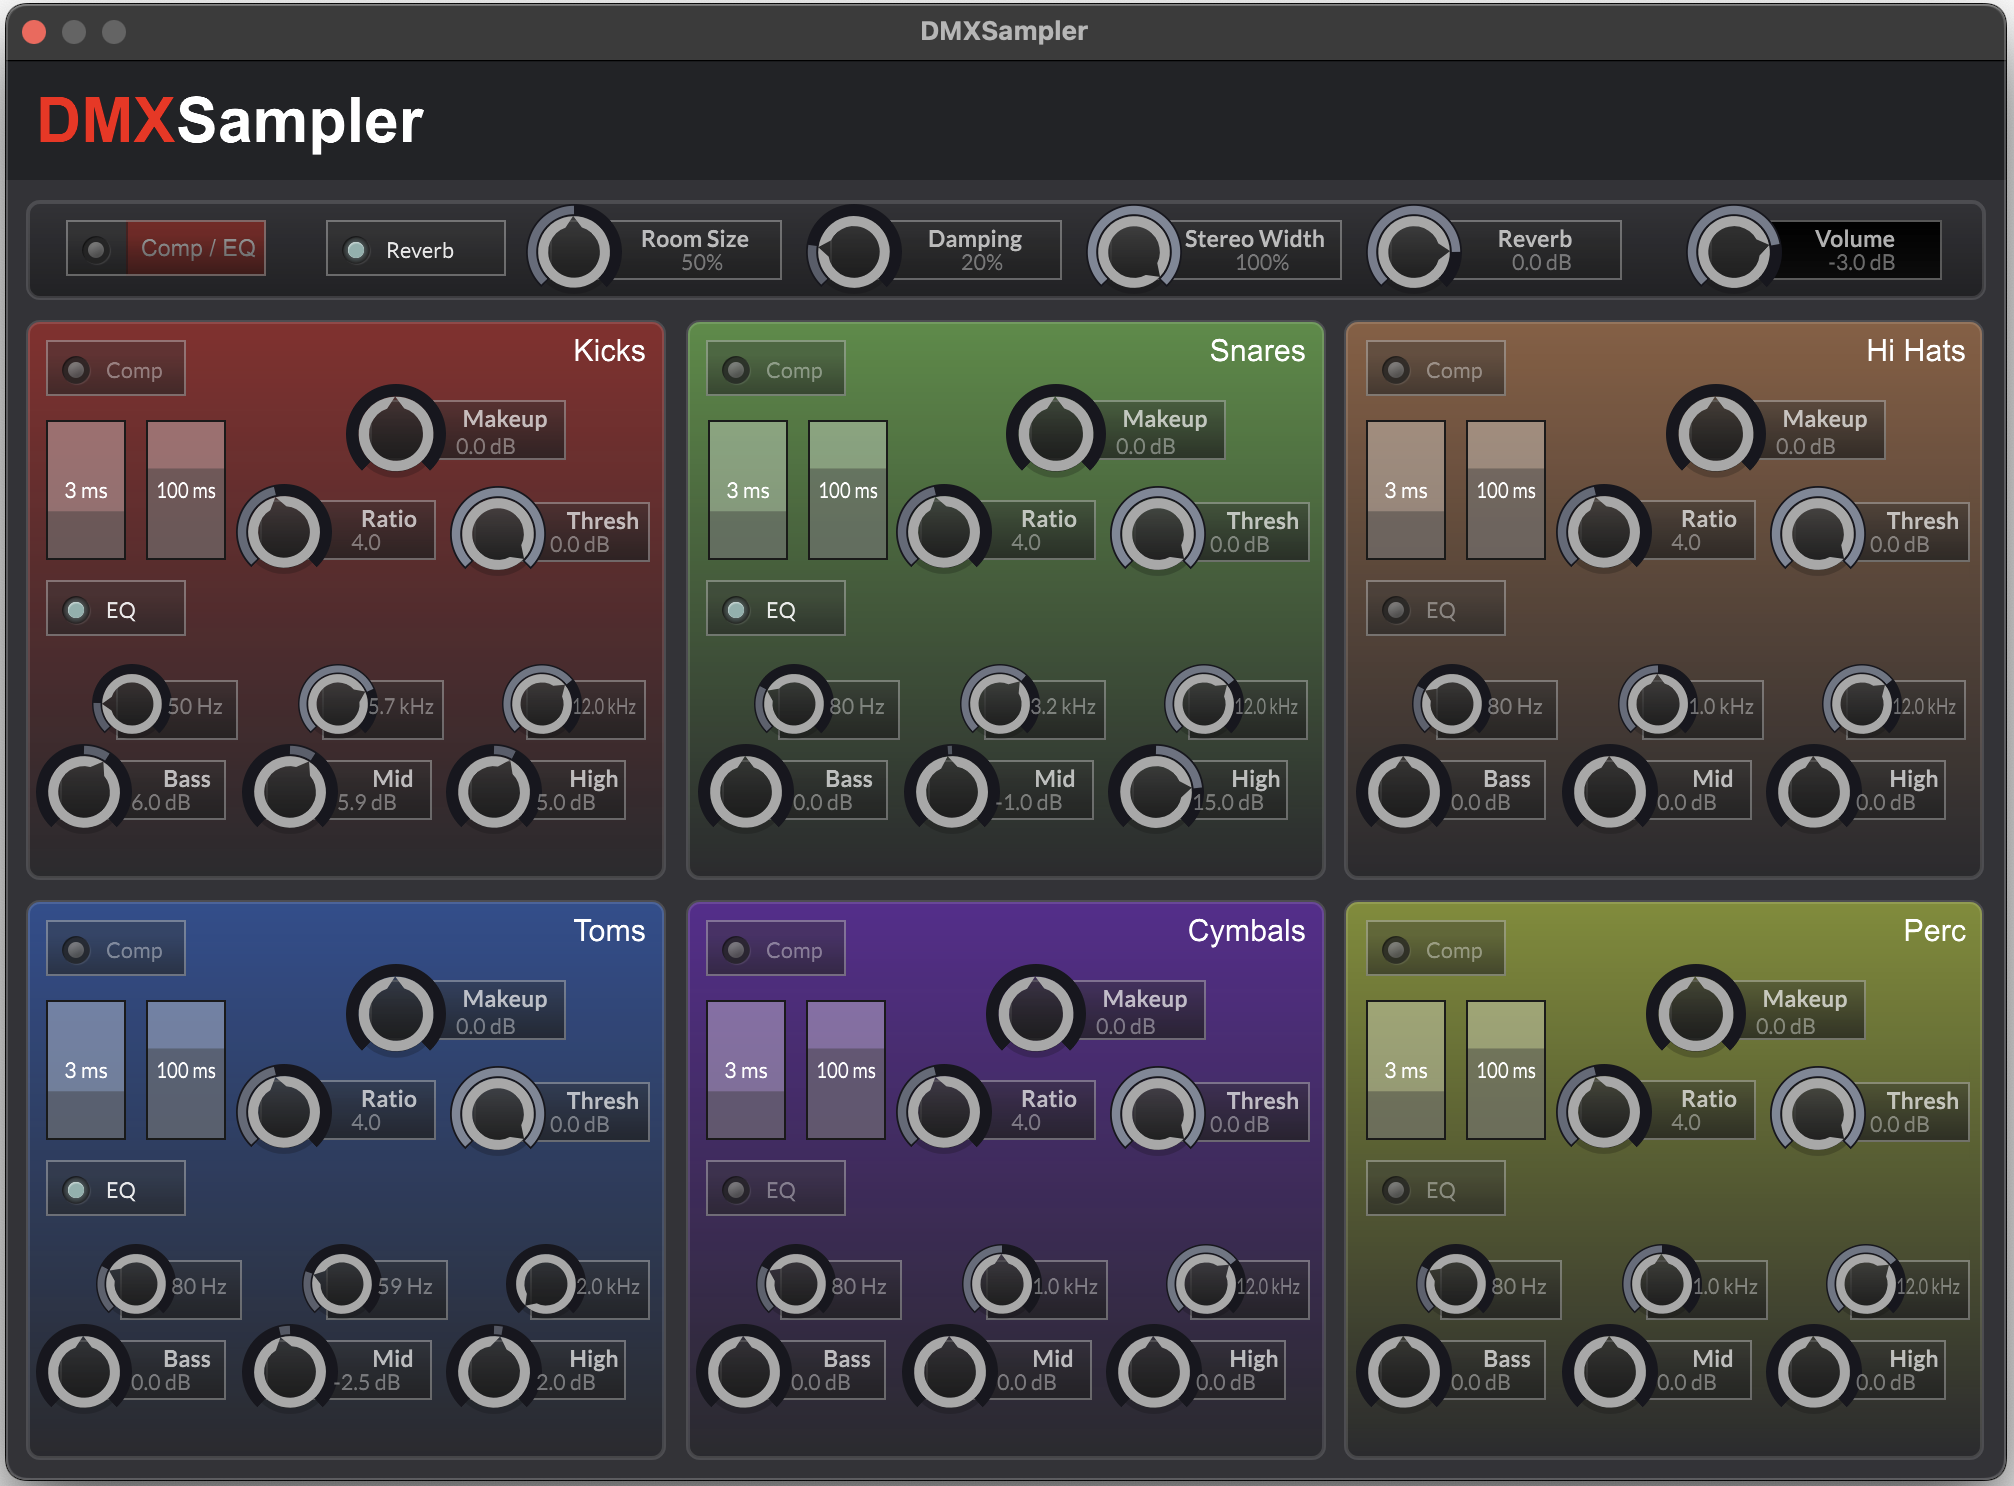Click the Toms 2.0 kHz frequency knob
The image size is (2014, 1486).
546,1283
